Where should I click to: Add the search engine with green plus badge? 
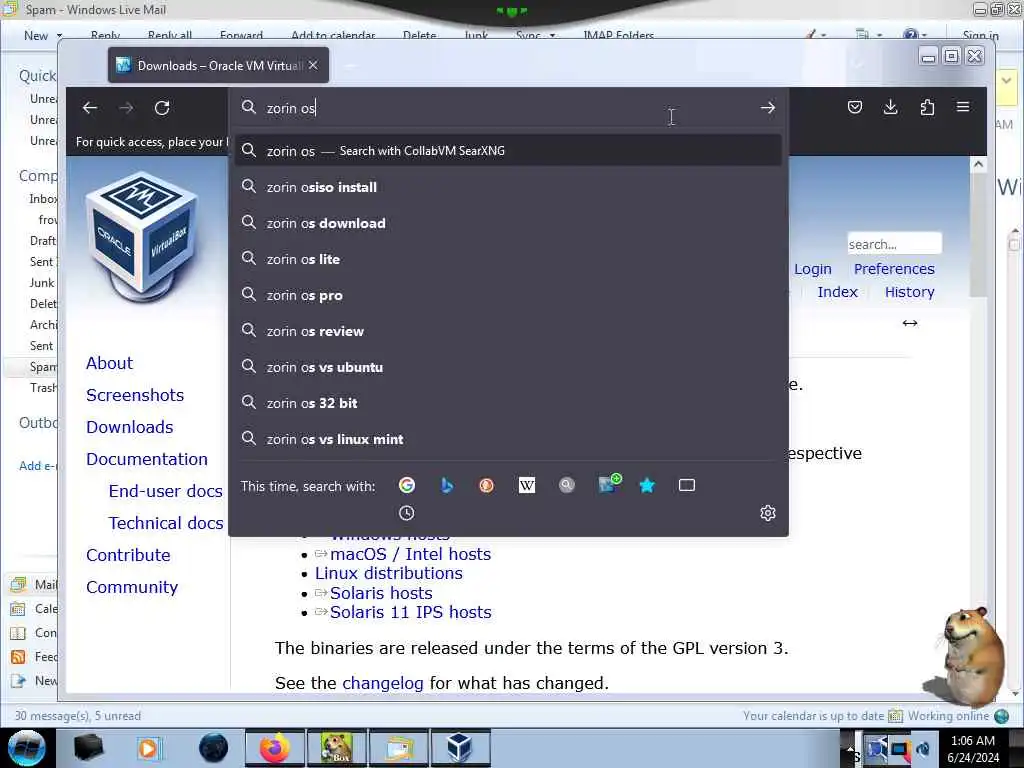(x=609, y=484)
